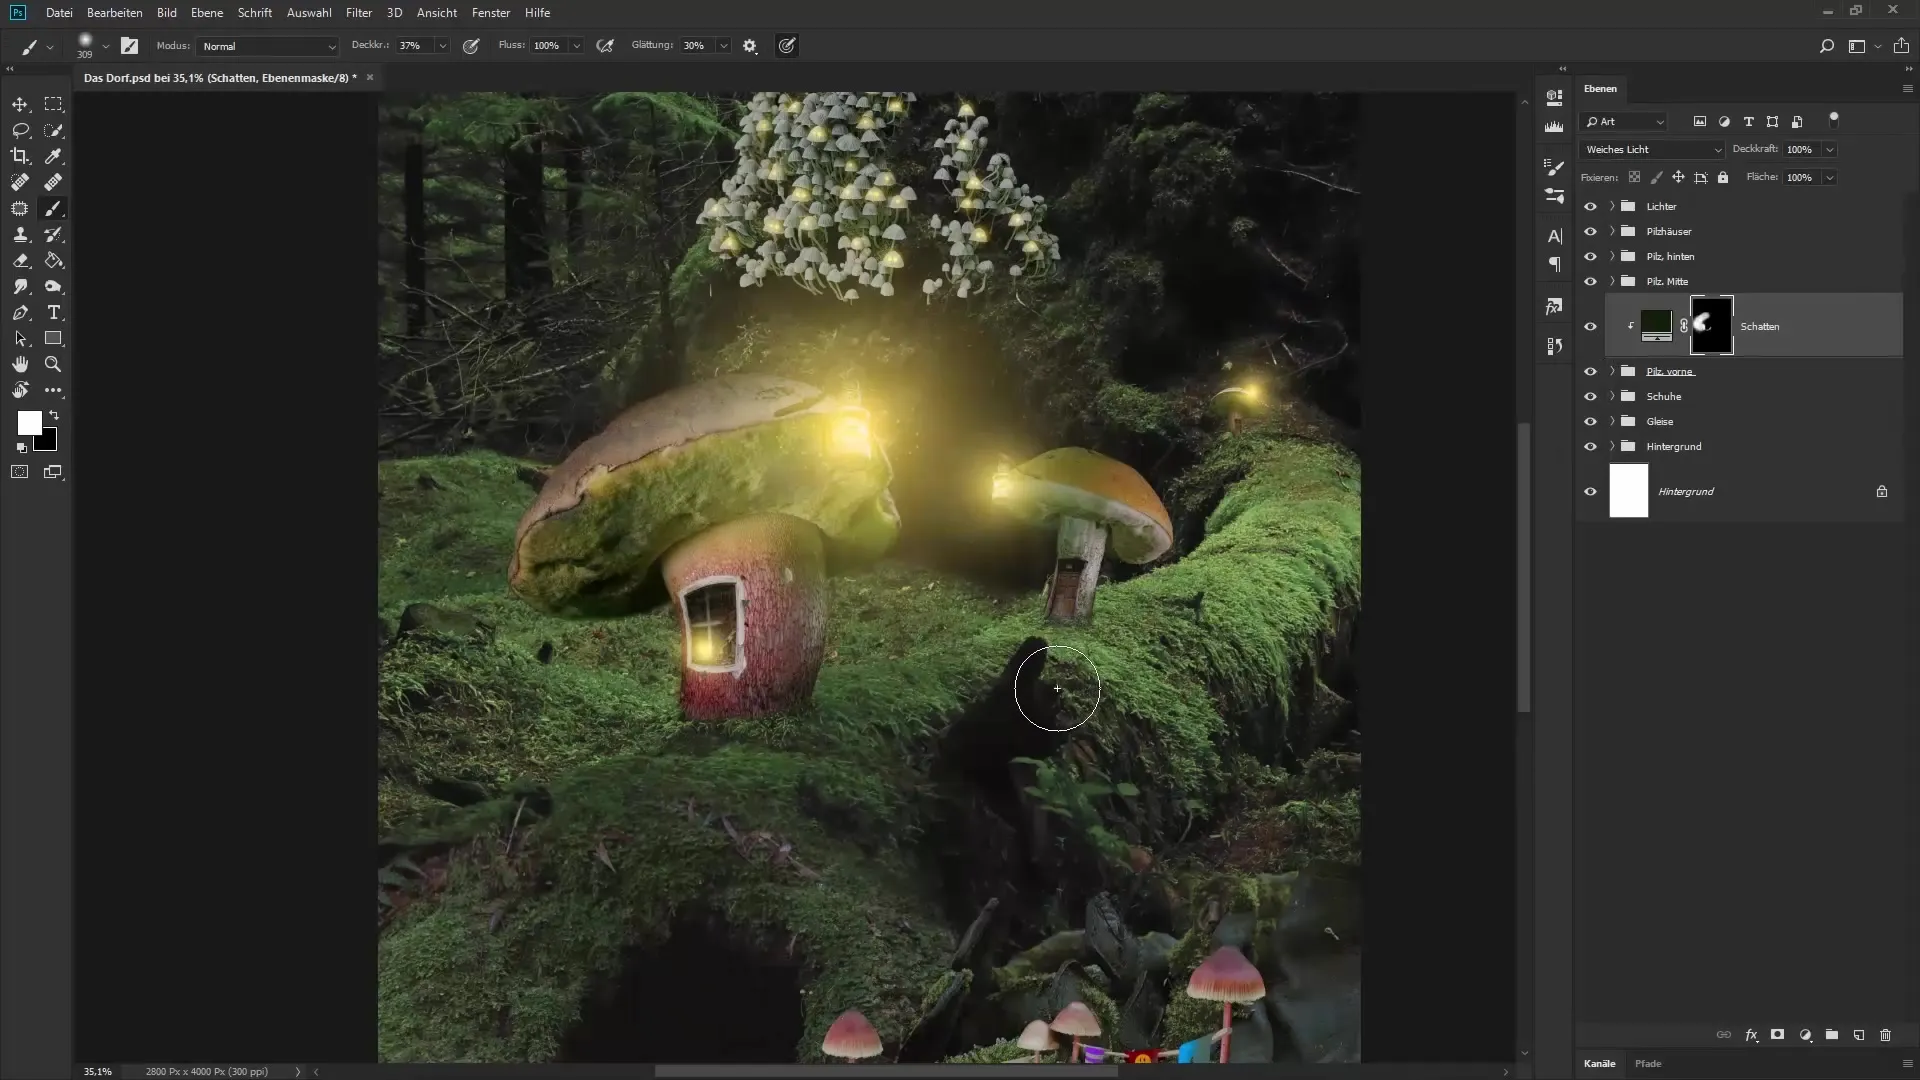Hide the Pilzhäuser group

(1590, 231)
